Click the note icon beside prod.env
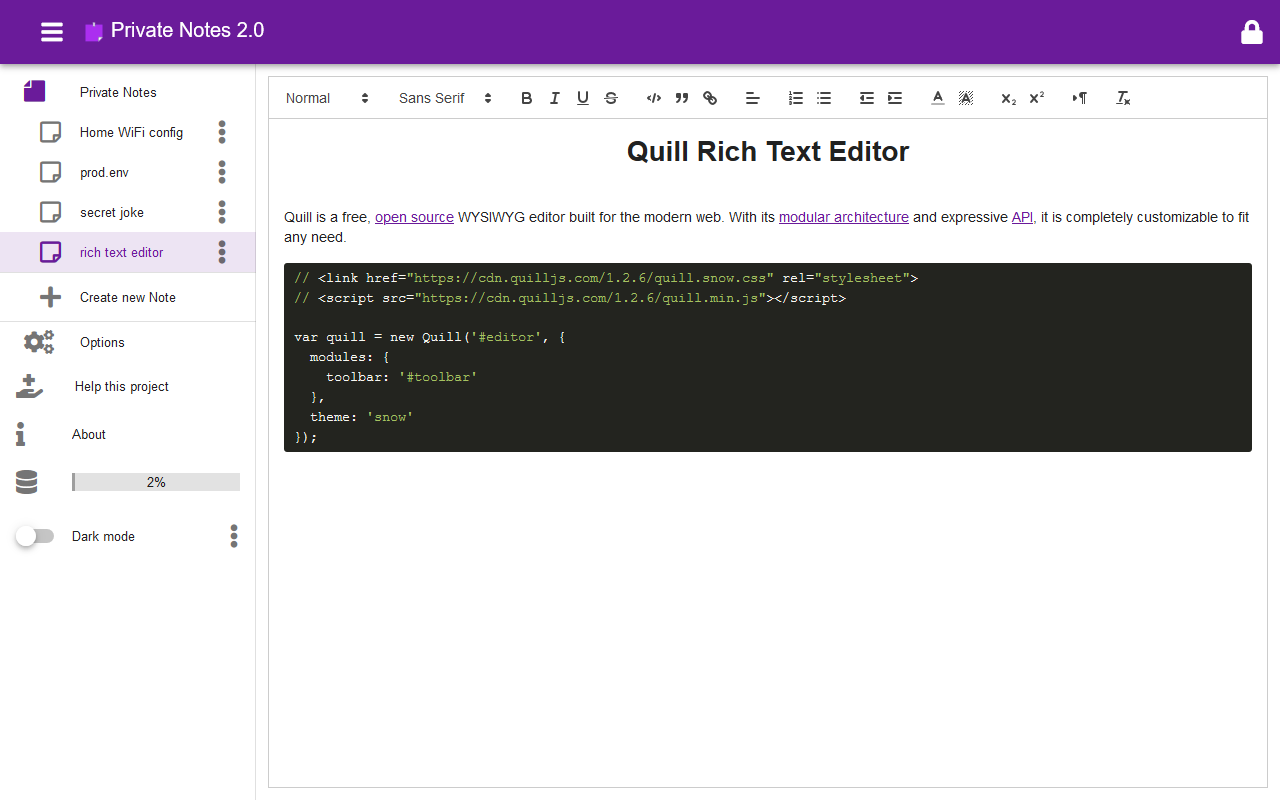The width and height of the screenshot is (1280, 800). (50, 172)
